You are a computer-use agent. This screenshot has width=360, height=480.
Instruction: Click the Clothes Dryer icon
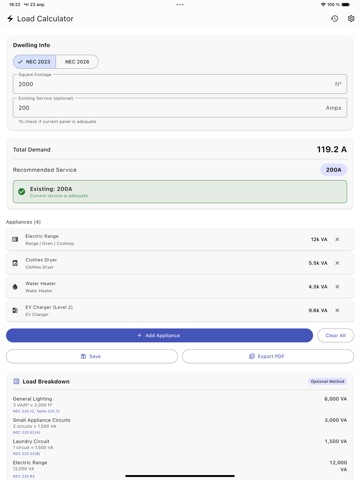[x=15, y=263]
